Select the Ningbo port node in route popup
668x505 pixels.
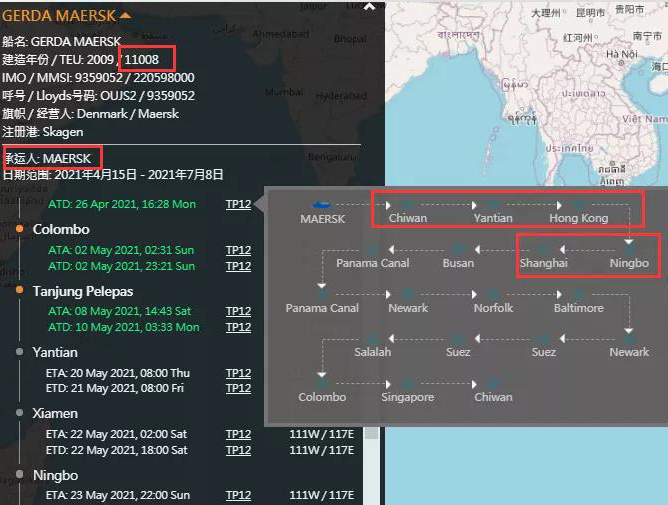pos(629,249)
